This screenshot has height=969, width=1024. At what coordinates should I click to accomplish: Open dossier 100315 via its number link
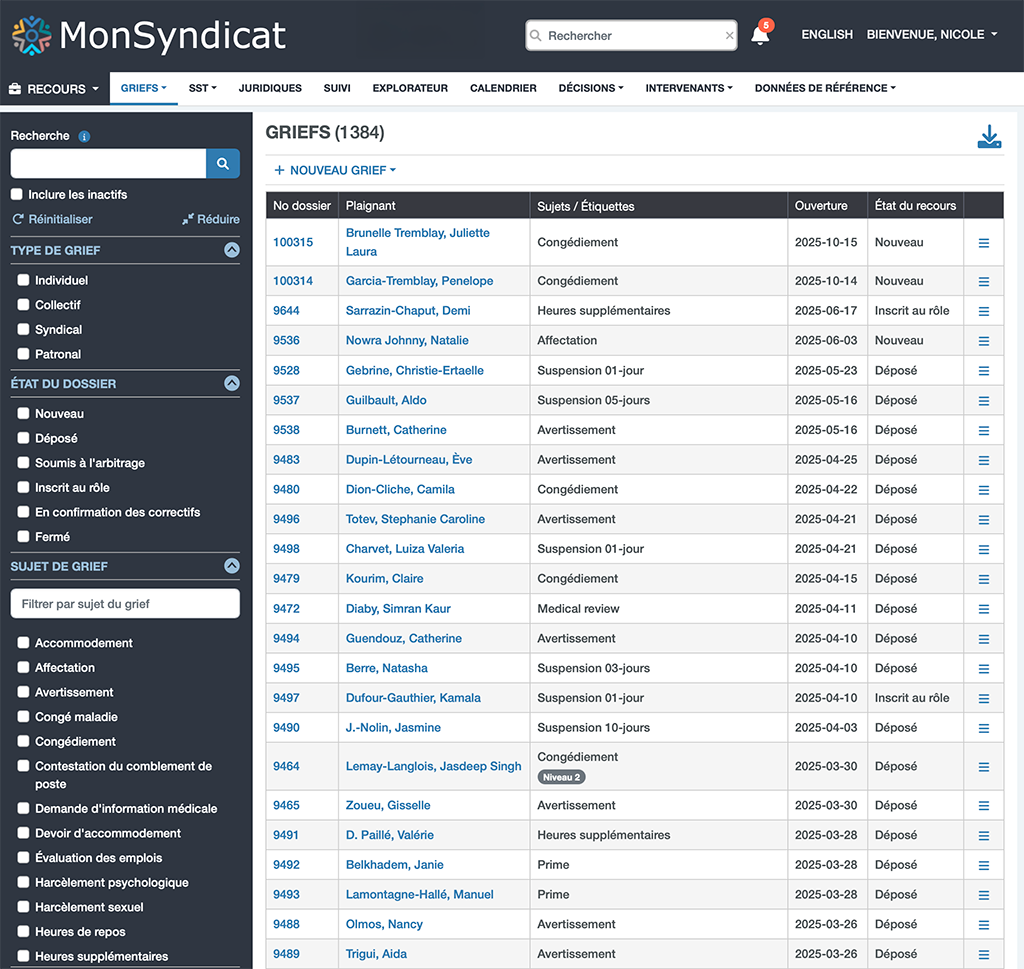(293, 242)
